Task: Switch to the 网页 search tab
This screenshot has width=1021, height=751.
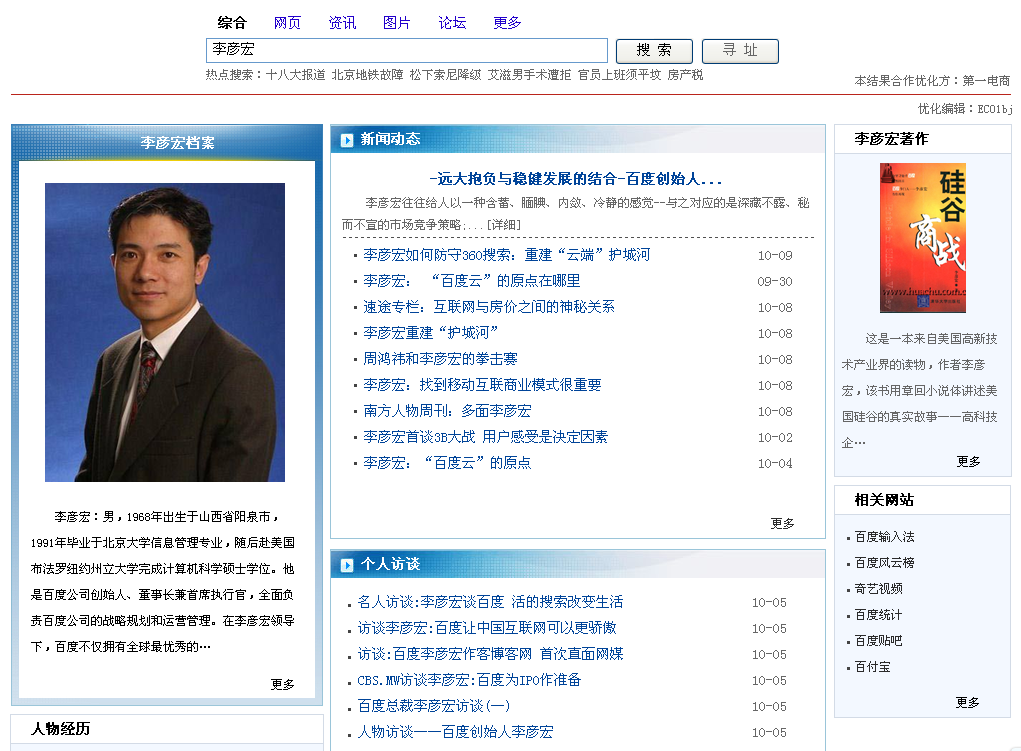Action: [x=287, y=23]
